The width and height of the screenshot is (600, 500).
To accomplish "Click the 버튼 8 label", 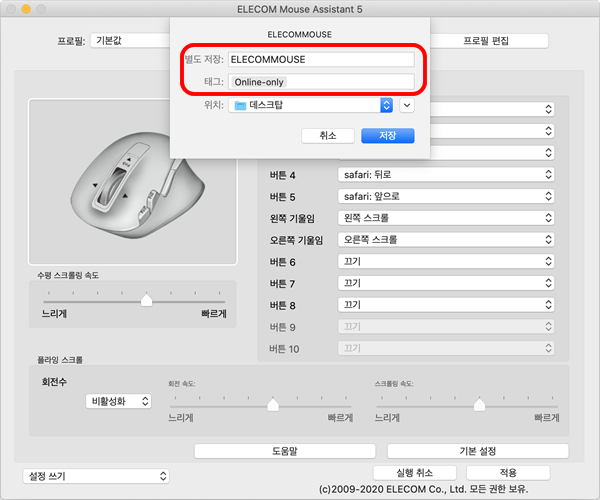I will pos(282,305).
